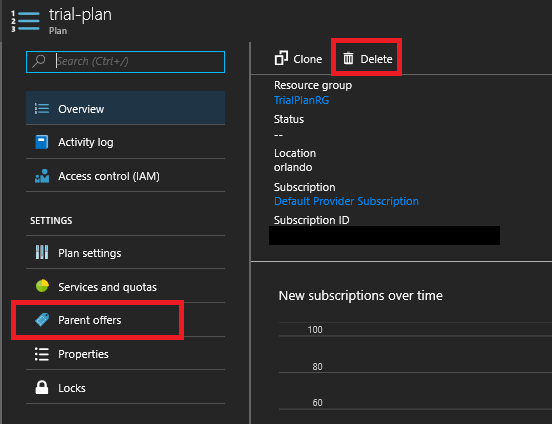
Task: Open the Properties section
Action: [x=125, y=354]
